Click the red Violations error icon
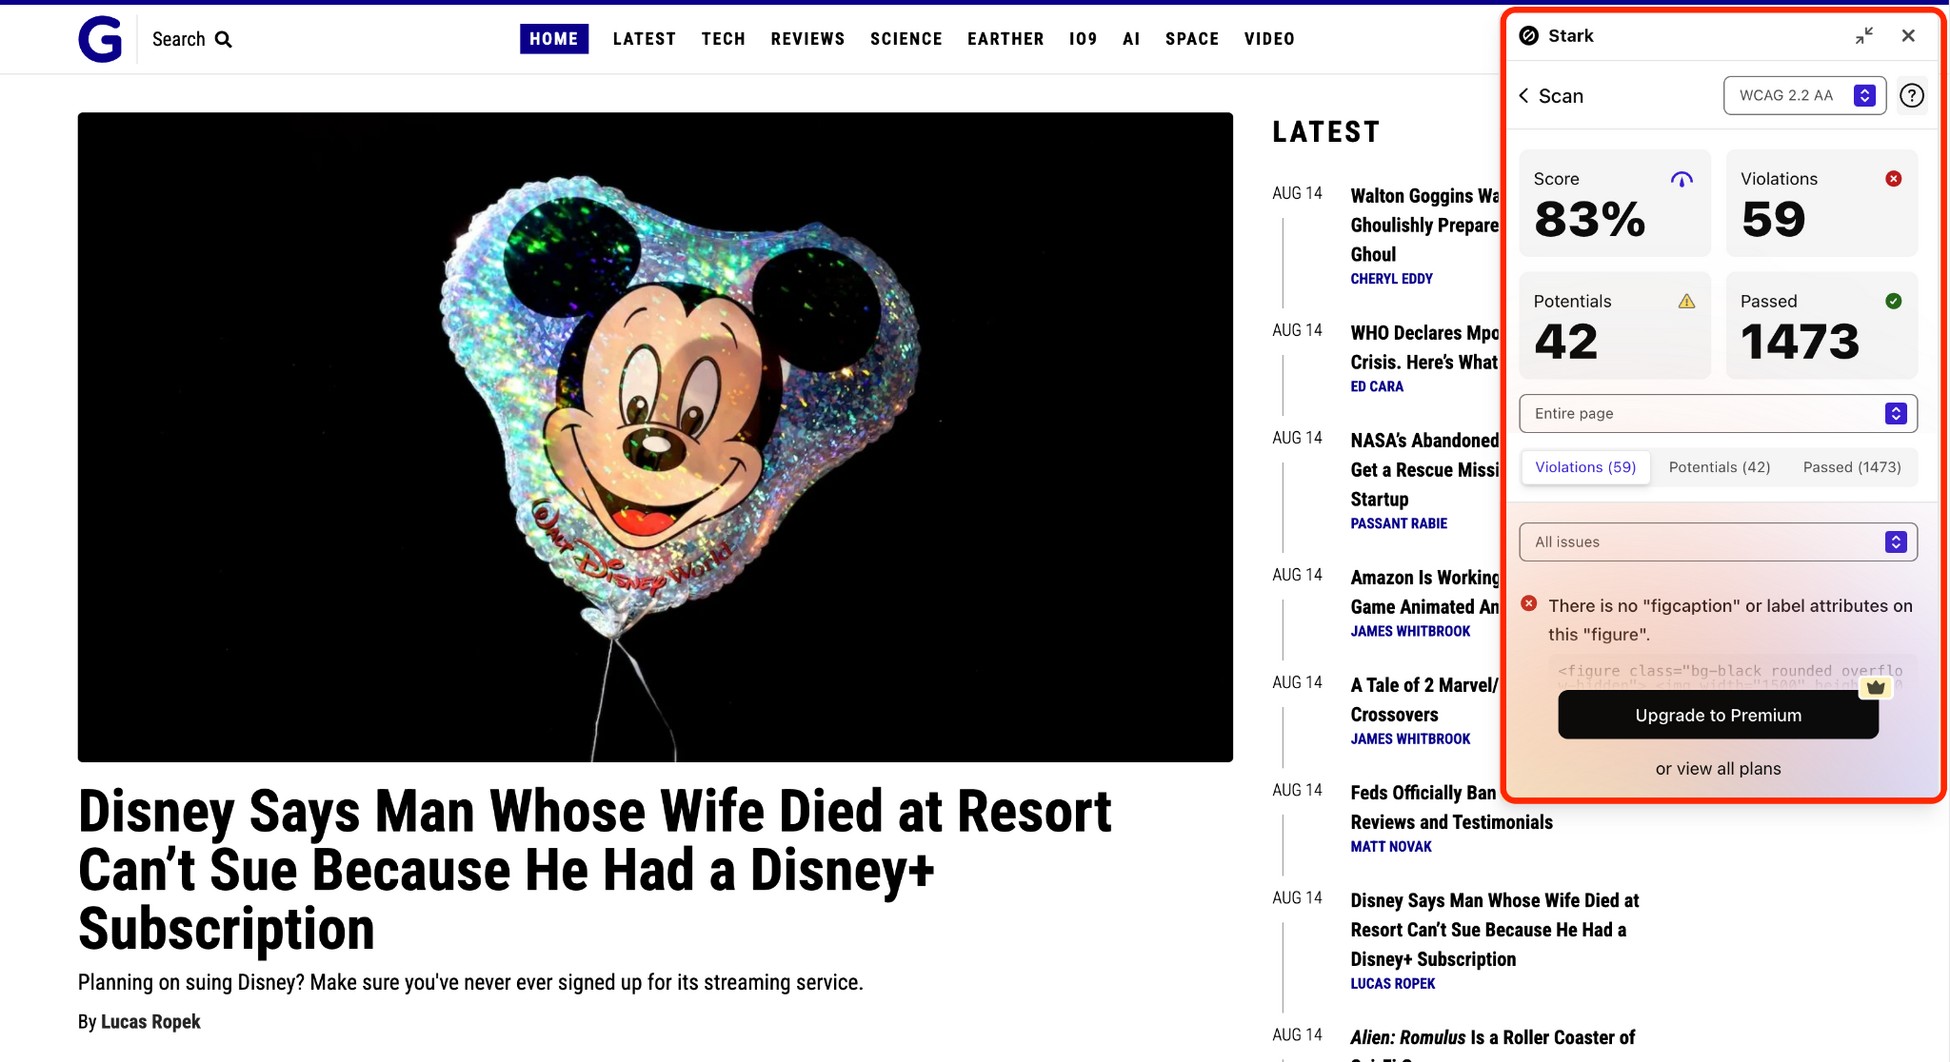This screenshot has height=1062, width=1950. (1893, 179)
